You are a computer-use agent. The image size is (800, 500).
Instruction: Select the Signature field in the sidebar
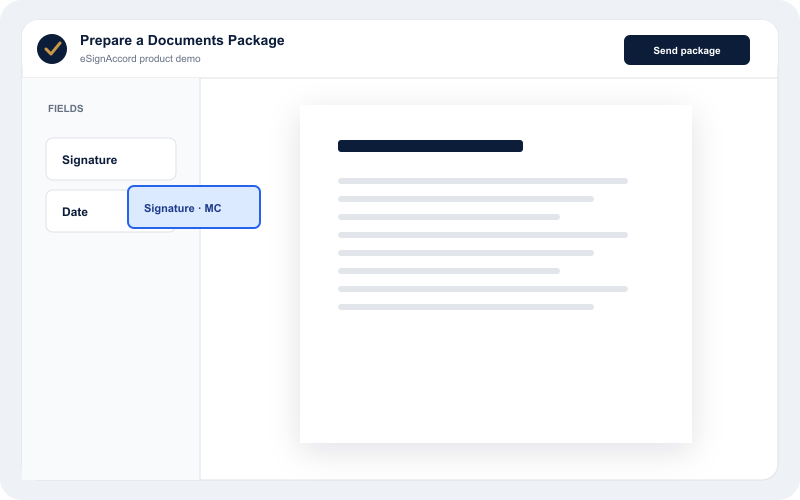click(x=111, y=159)
